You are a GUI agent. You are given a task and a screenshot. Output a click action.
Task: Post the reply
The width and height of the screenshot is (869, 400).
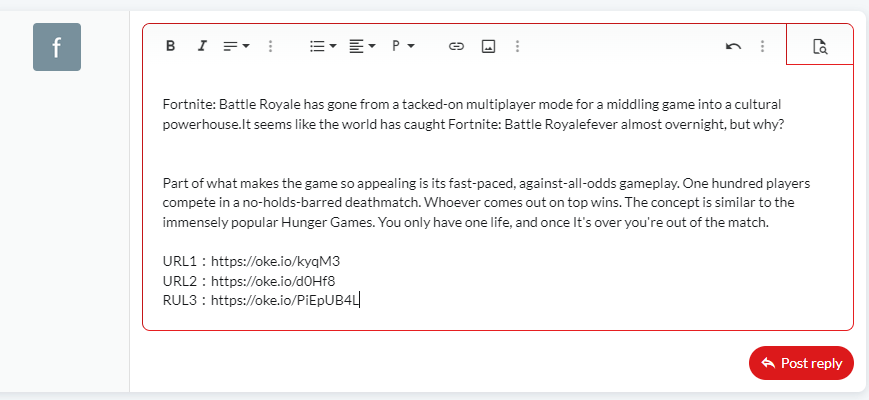point(801,363)
